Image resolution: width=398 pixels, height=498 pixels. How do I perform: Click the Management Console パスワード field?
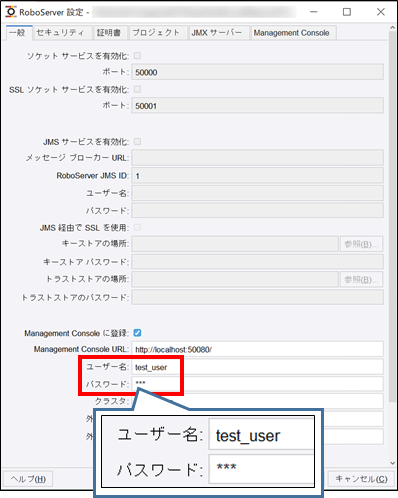click(257, 384)
